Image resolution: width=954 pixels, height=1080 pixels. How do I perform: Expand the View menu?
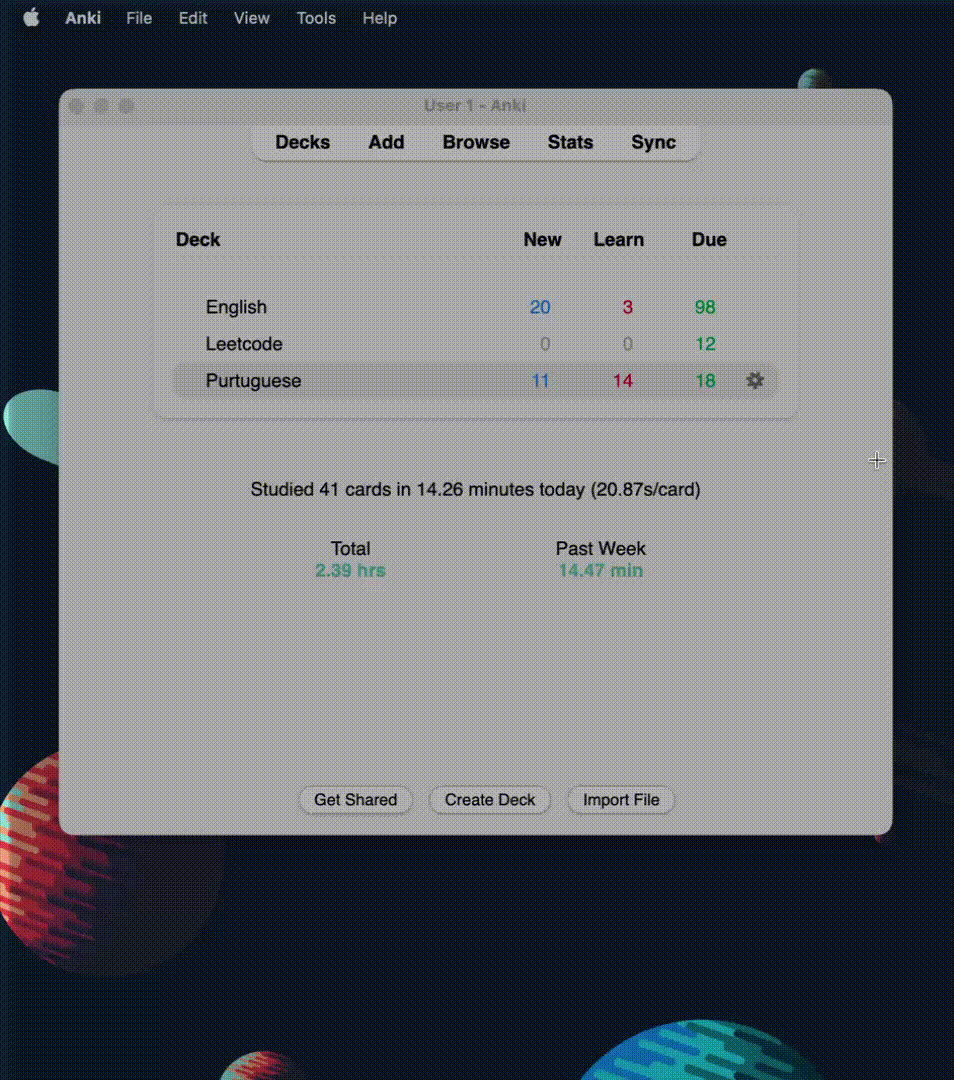pos(252,18)
